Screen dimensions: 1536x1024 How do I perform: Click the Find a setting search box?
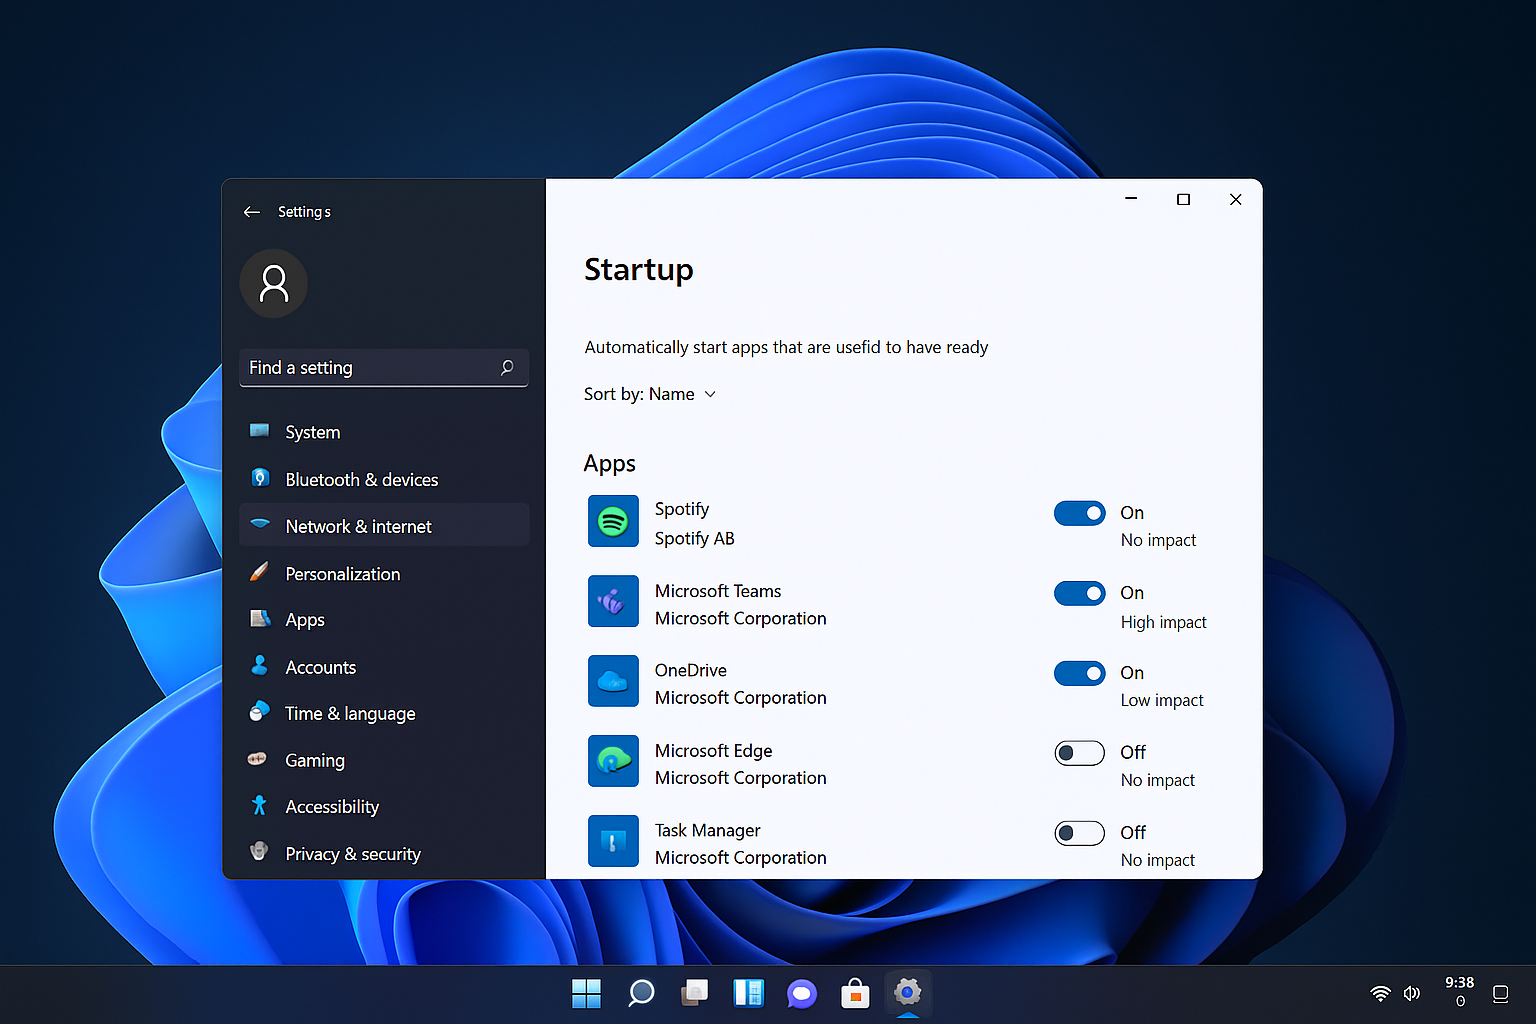point(370,368)
